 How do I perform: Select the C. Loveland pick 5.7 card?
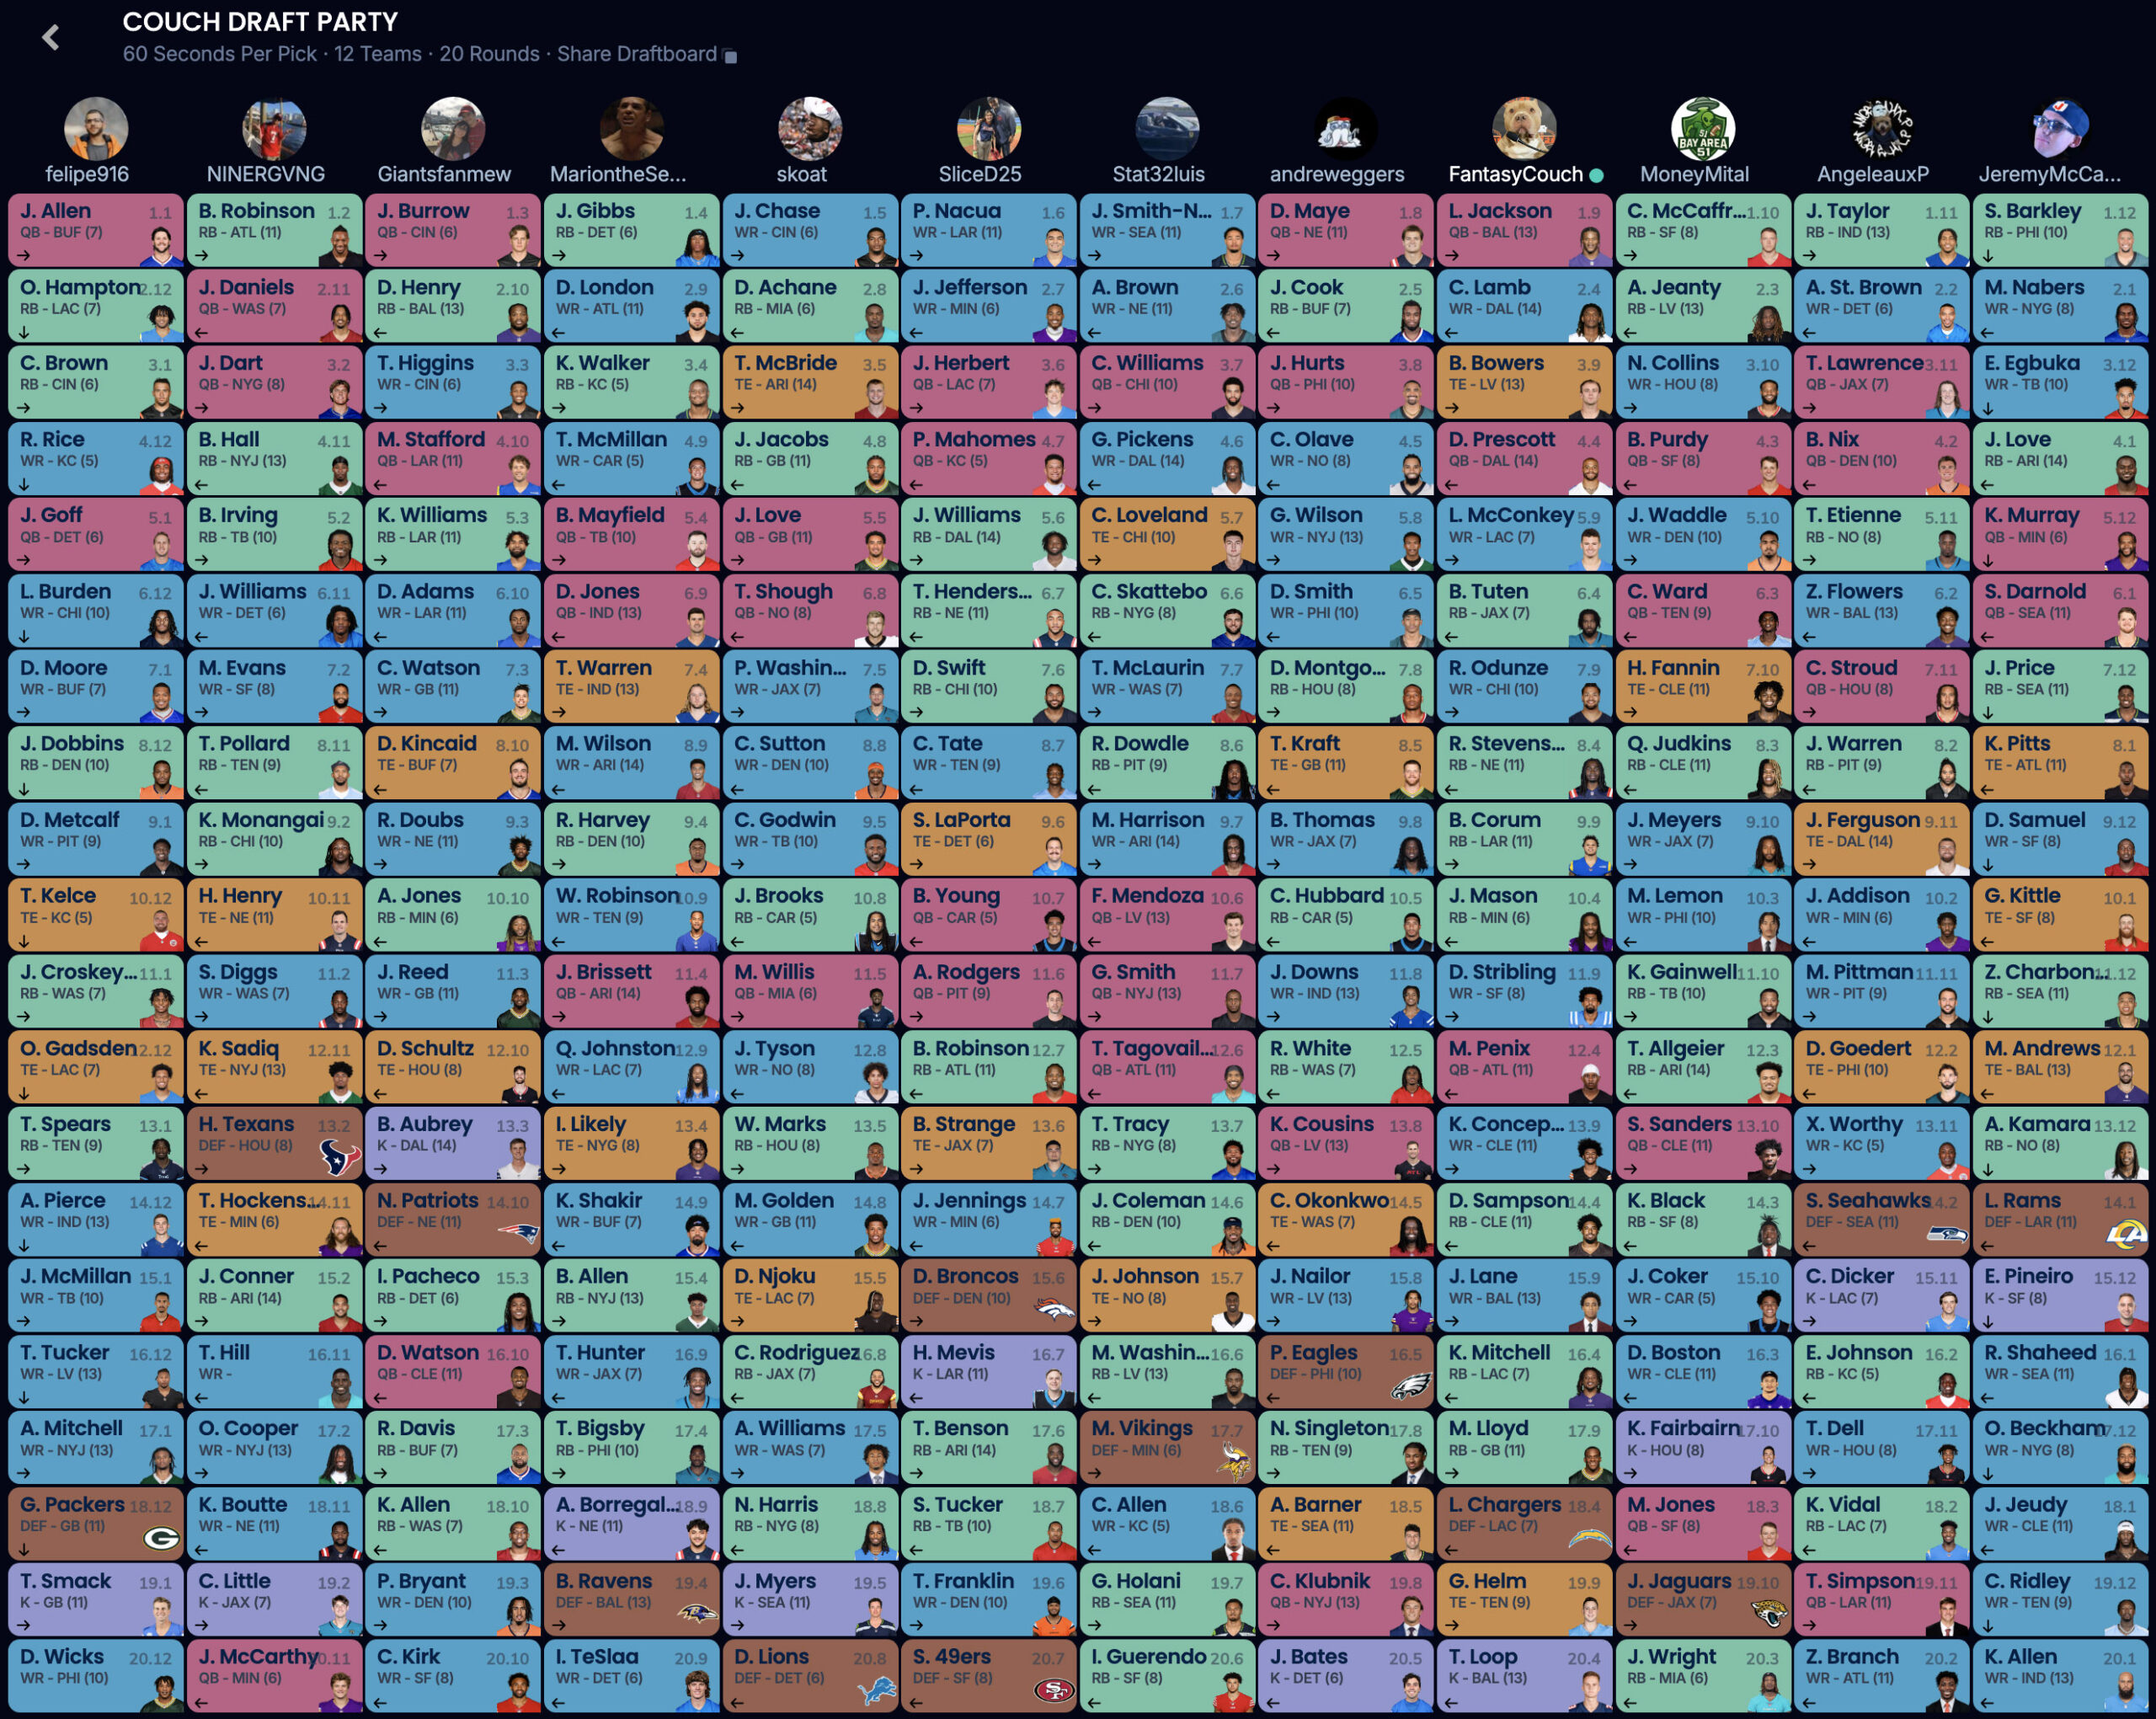tap(1167, 534)
